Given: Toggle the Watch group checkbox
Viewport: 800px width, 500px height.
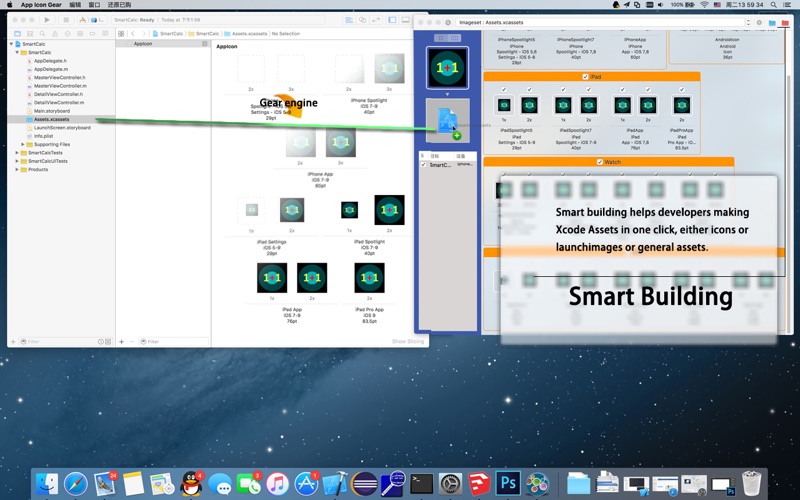Looking at the screenshot, I should point(599,162).
